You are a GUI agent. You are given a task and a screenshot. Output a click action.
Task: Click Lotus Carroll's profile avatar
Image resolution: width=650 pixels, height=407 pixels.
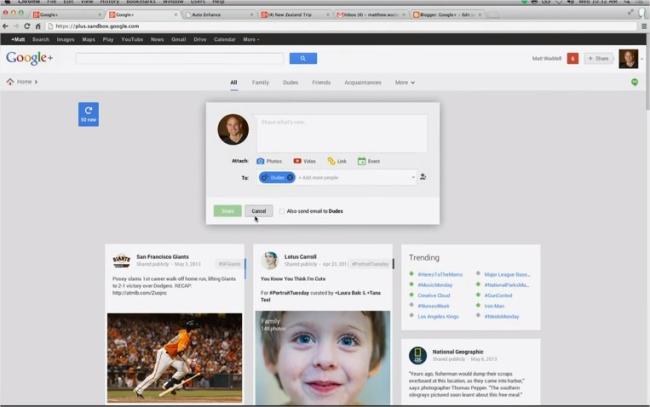[x=270, y=260]
